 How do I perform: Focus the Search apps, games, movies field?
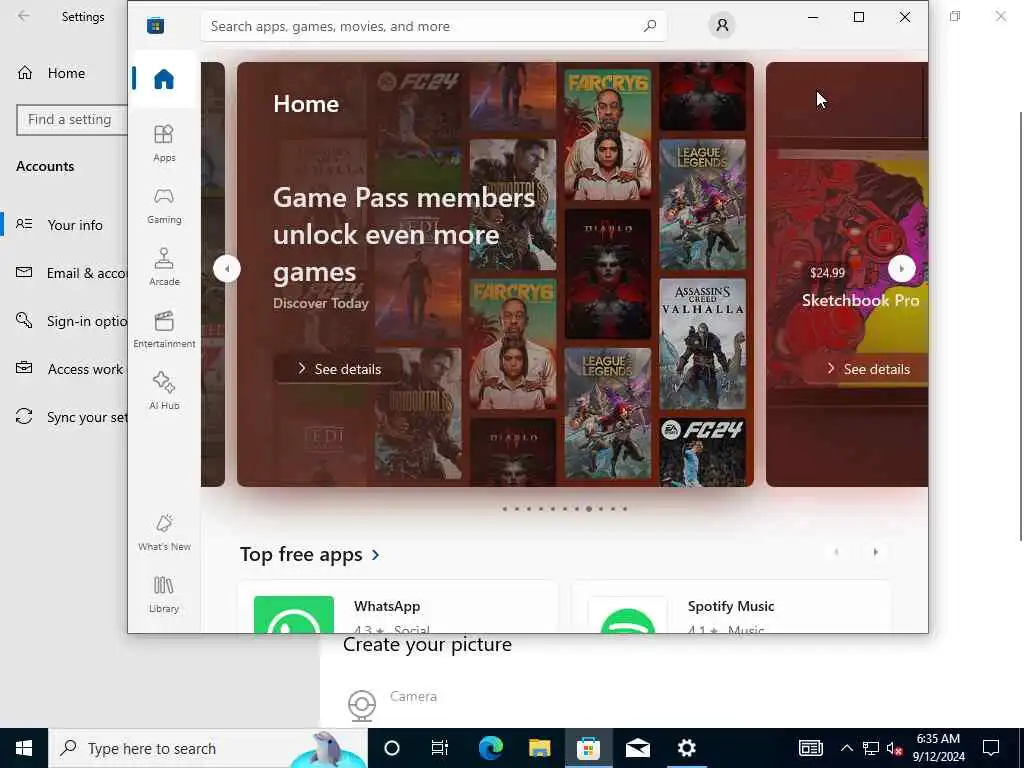click(434, 26)
